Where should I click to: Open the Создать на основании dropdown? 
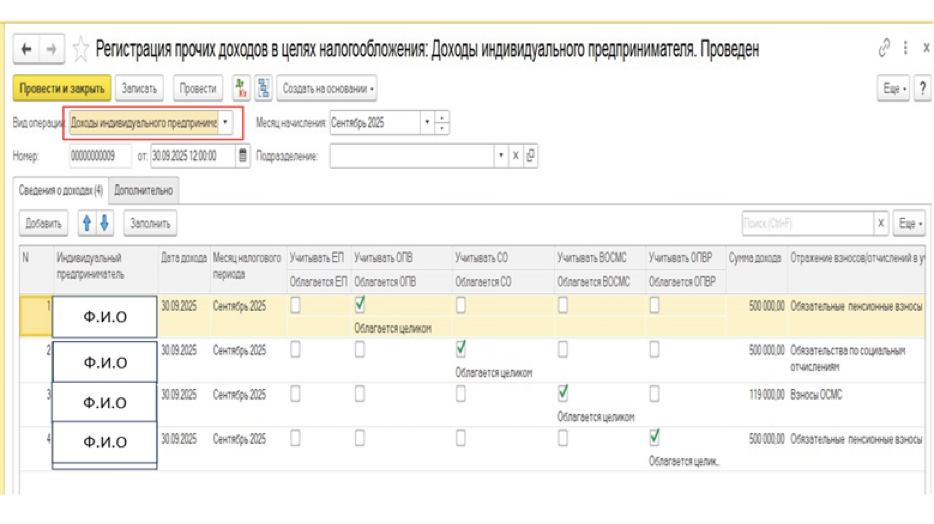(x=328, y=89)
